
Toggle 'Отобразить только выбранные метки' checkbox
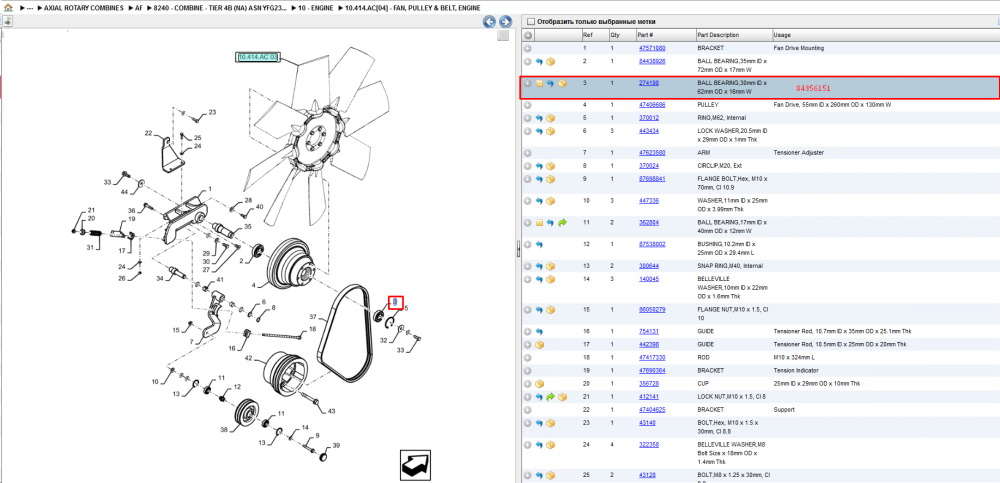point(531,22)
